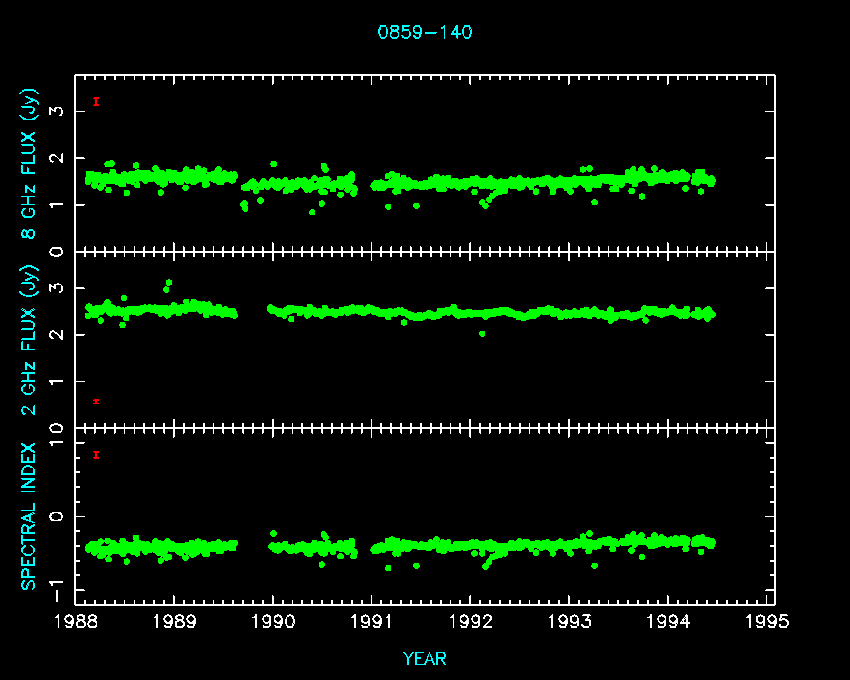This screenshot has height=680, width=850.
Task: Click the 1989 tick label on the x-axis
Action: coord(175,622)
